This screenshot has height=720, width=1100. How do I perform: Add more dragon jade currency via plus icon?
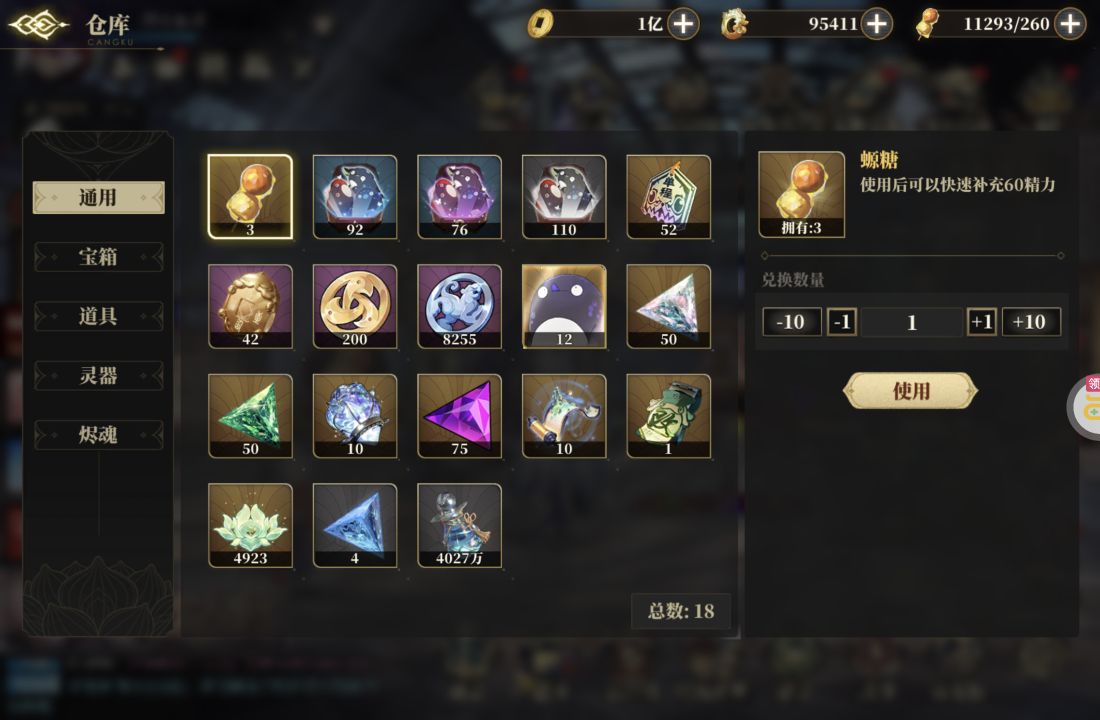(x=876, y=24)
